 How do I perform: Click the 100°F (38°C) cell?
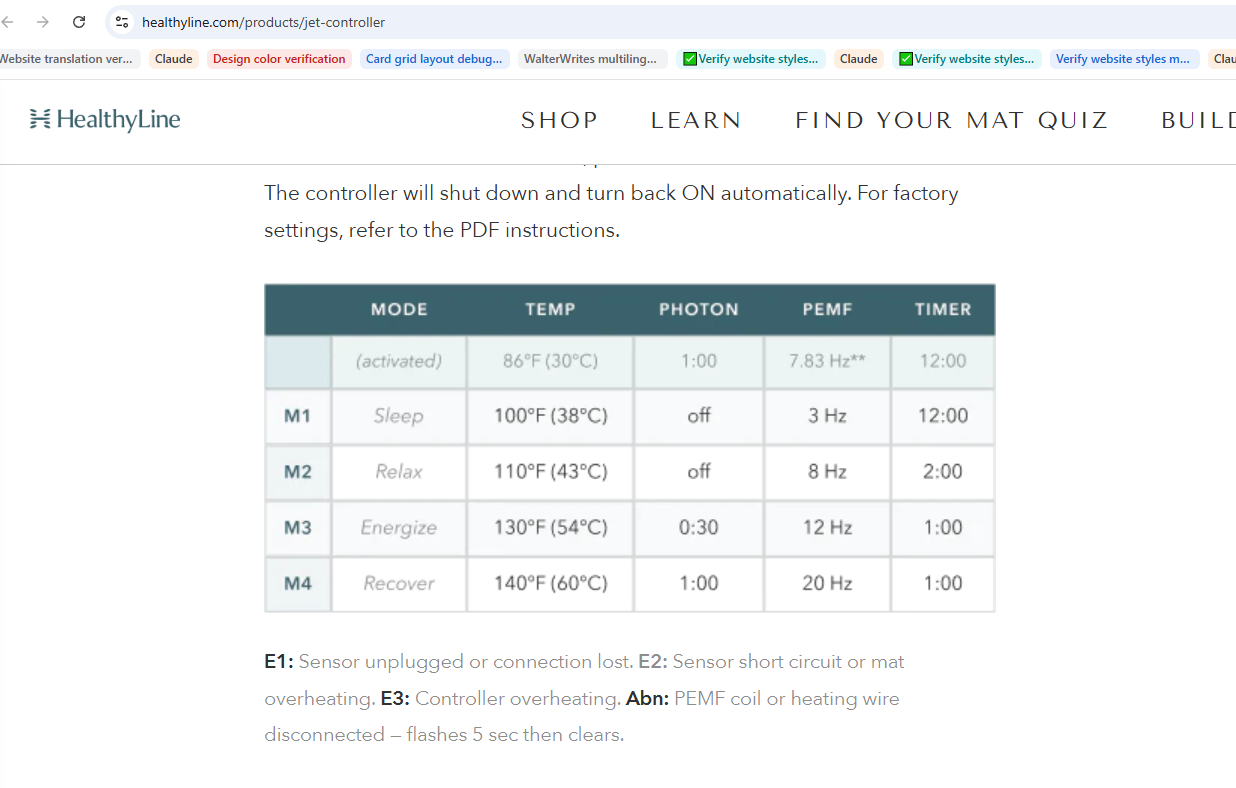550,416
